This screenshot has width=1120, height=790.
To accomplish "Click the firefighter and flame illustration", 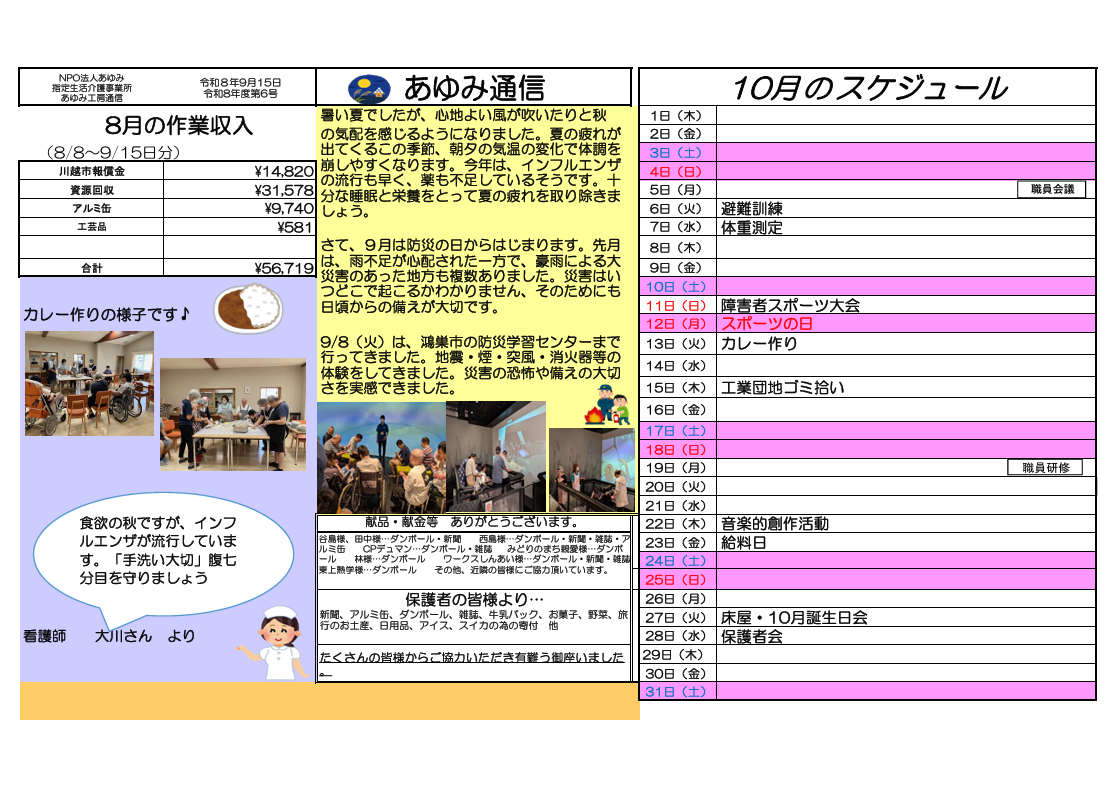I will click(608, 406).
